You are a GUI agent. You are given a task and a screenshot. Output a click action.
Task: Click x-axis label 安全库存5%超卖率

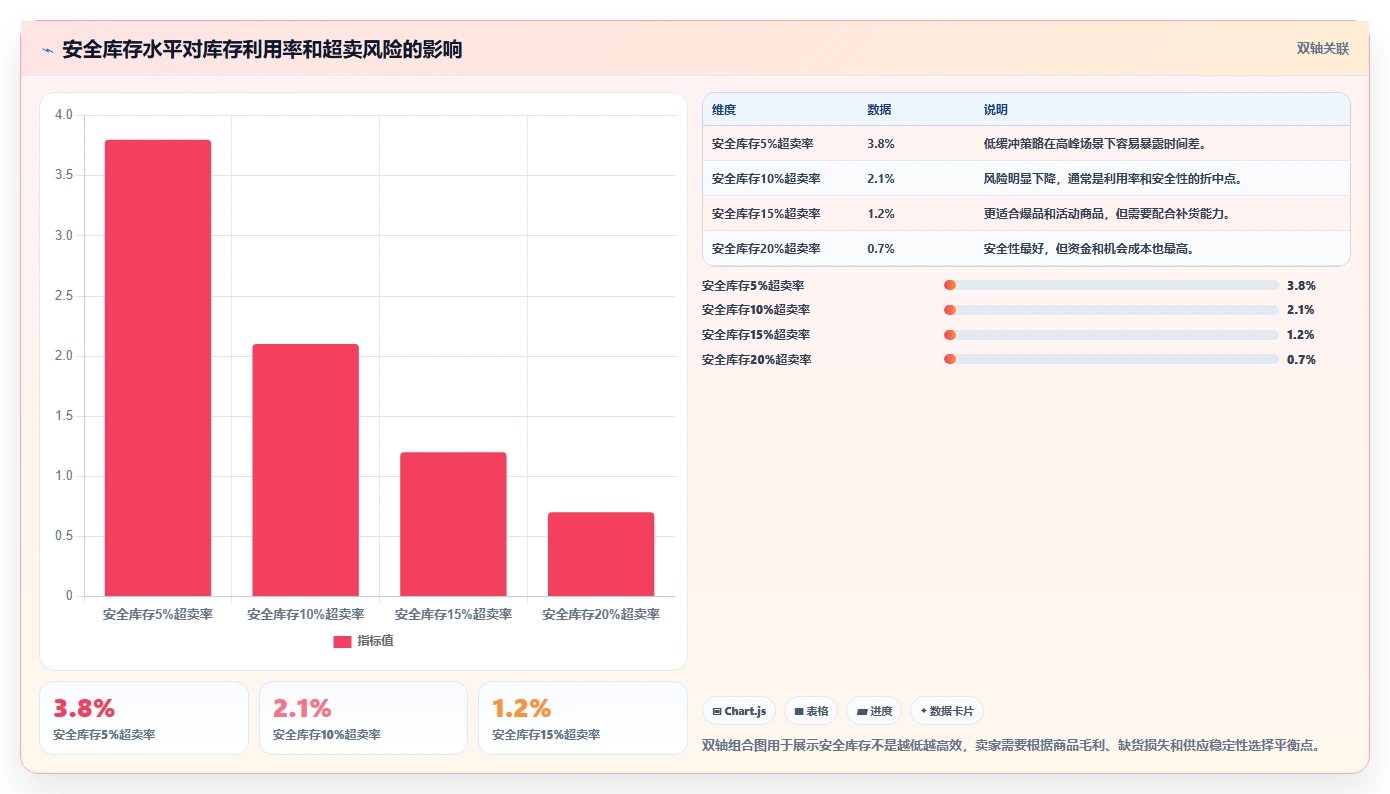click(158, 614)
